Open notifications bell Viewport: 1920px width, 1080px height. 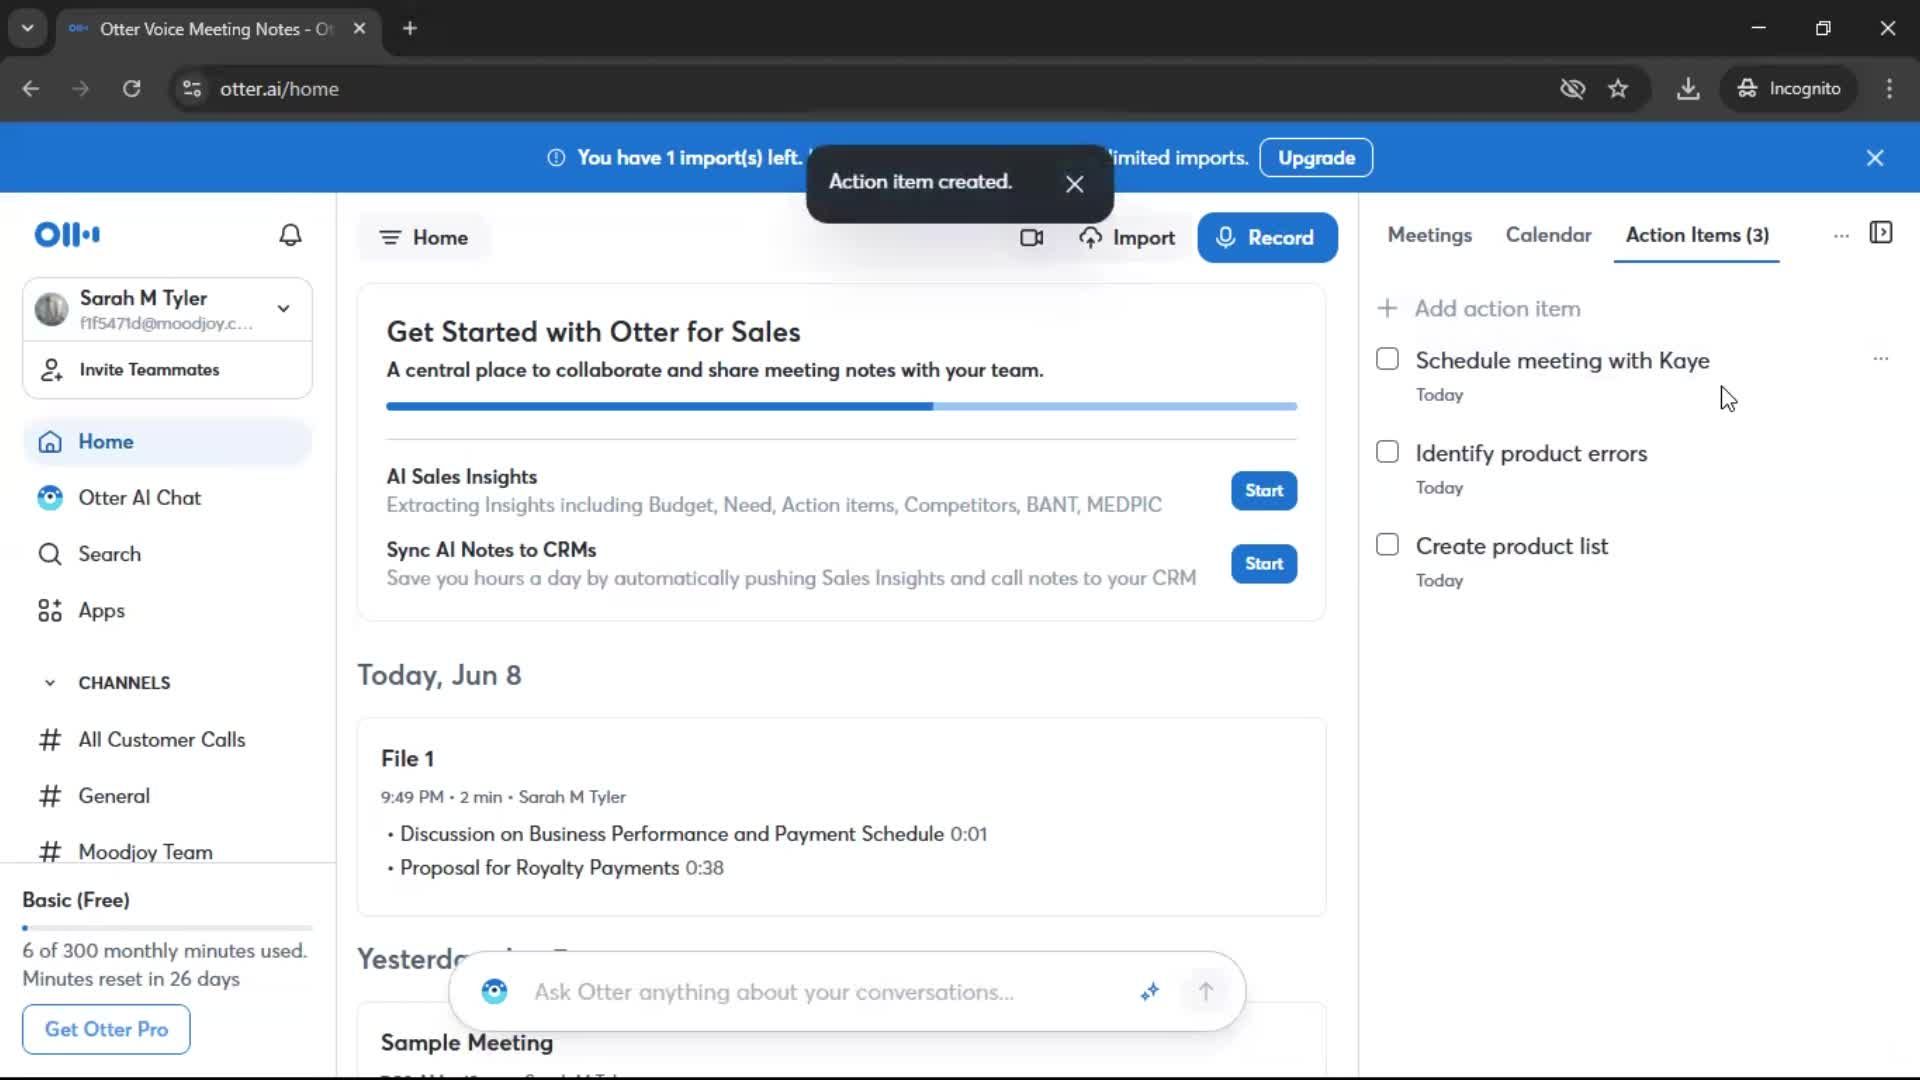pyautogui.click(x=290, y=235)
